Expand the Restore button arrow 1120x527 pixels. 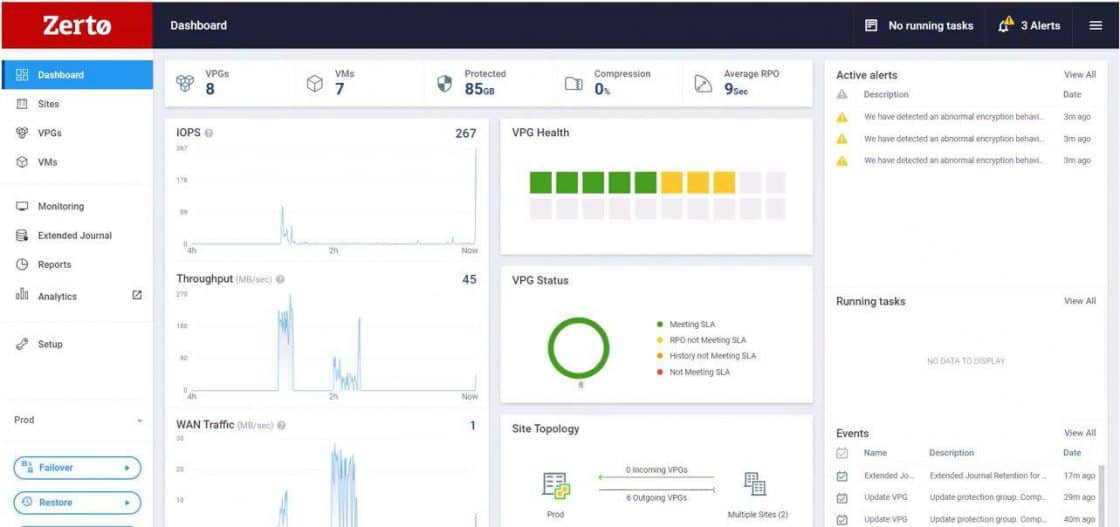[x=127, y=503]
